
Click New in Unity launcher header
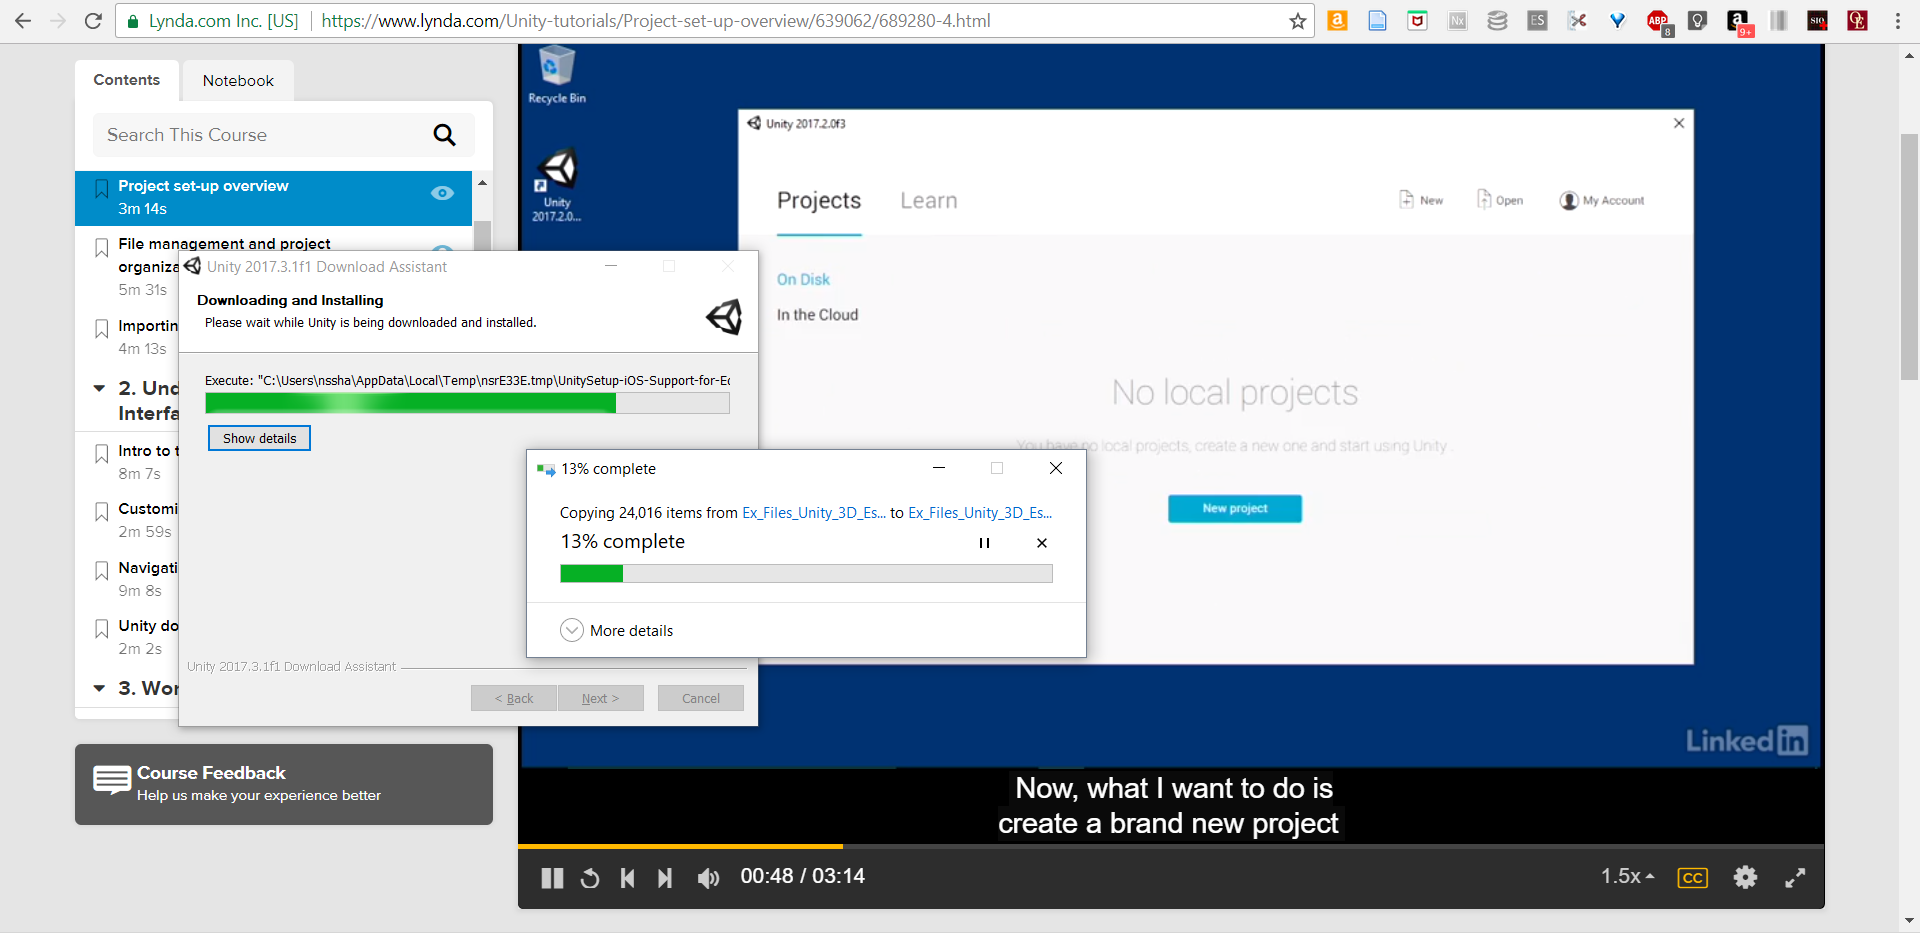[1421, 200]
